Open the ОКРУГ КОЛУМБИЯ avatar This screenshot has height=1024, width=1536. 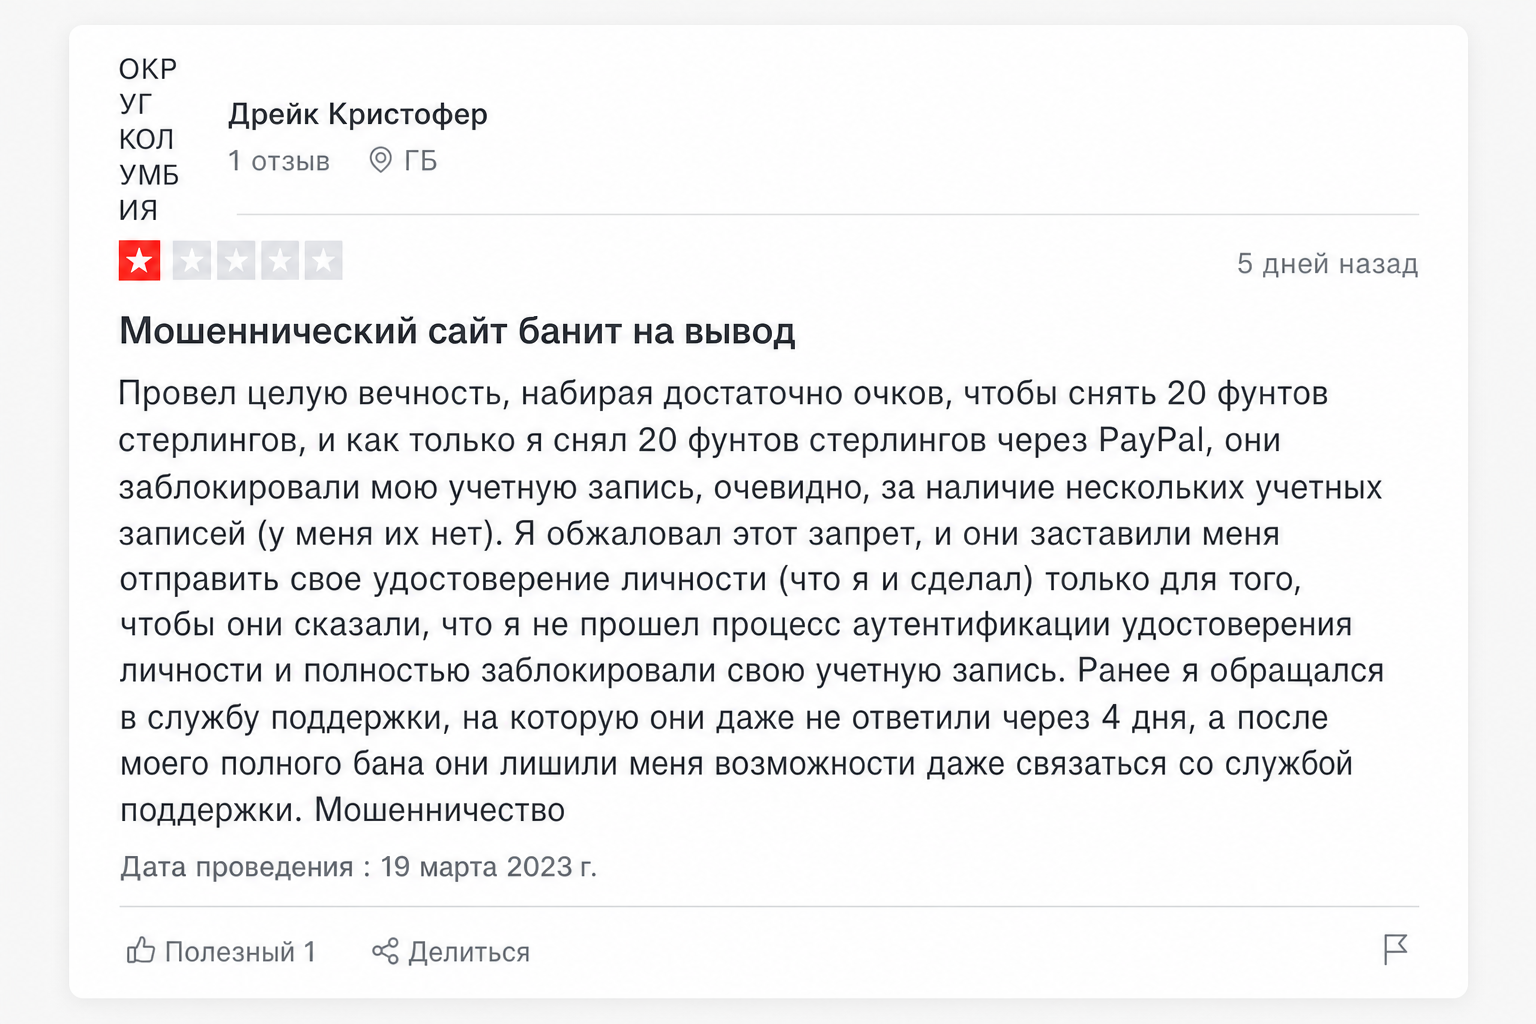coord(149,139)
